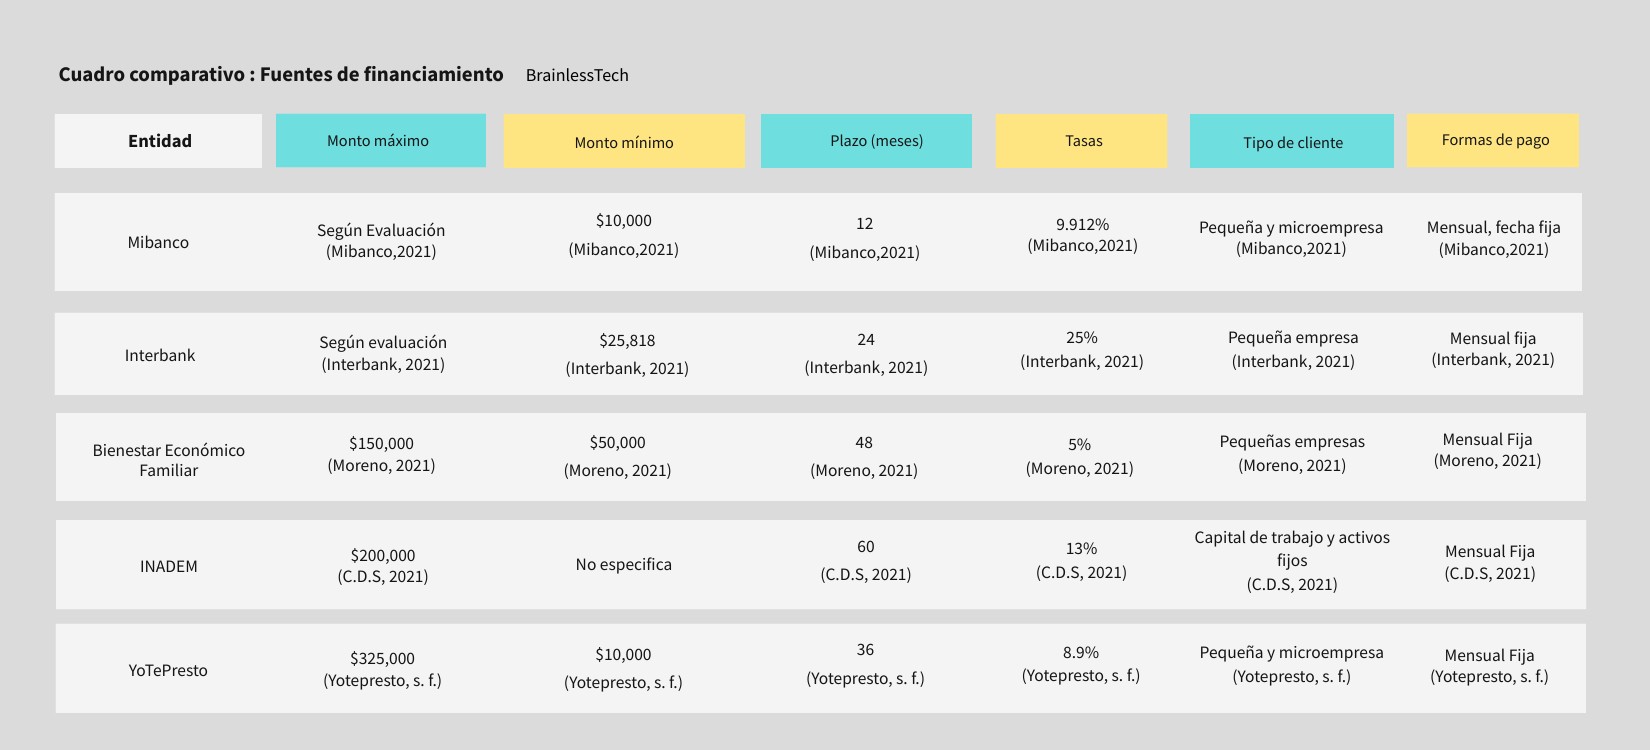Click the 'INADEM' entity name
Viewport: 1650px width, 750px height.
169,567
